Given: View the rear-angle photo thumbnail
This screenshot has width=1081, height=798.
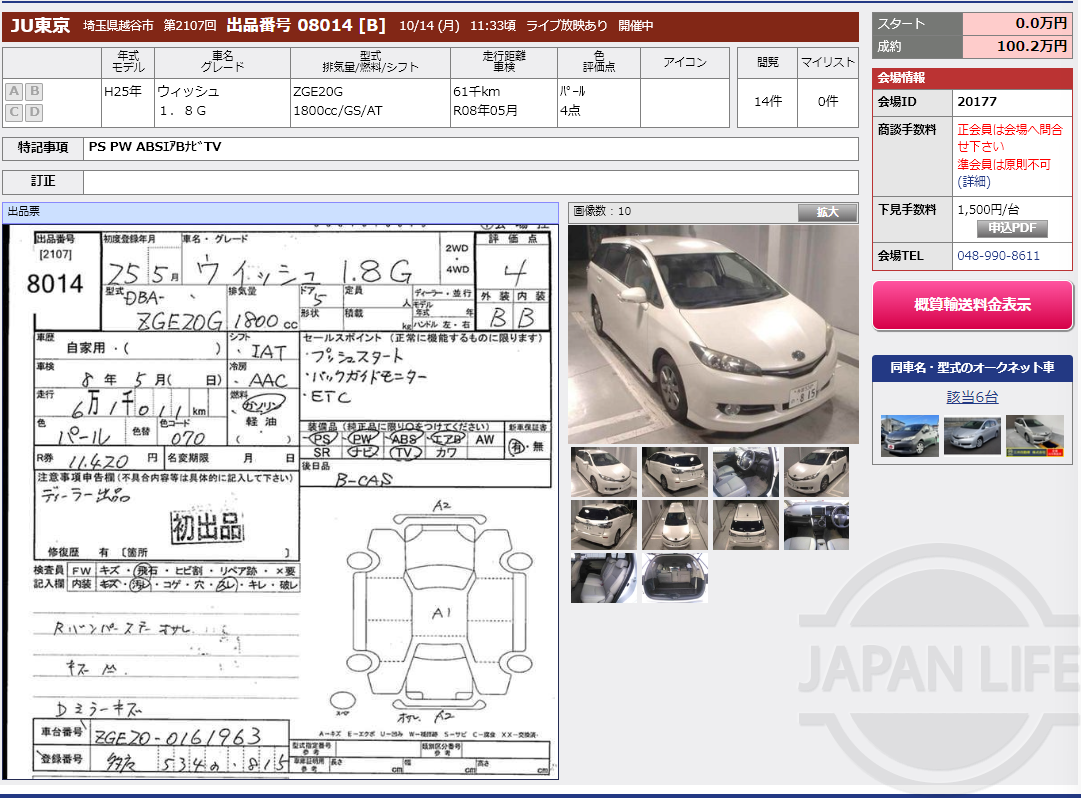Looking at the screenshot, I should tap(675, 470).
